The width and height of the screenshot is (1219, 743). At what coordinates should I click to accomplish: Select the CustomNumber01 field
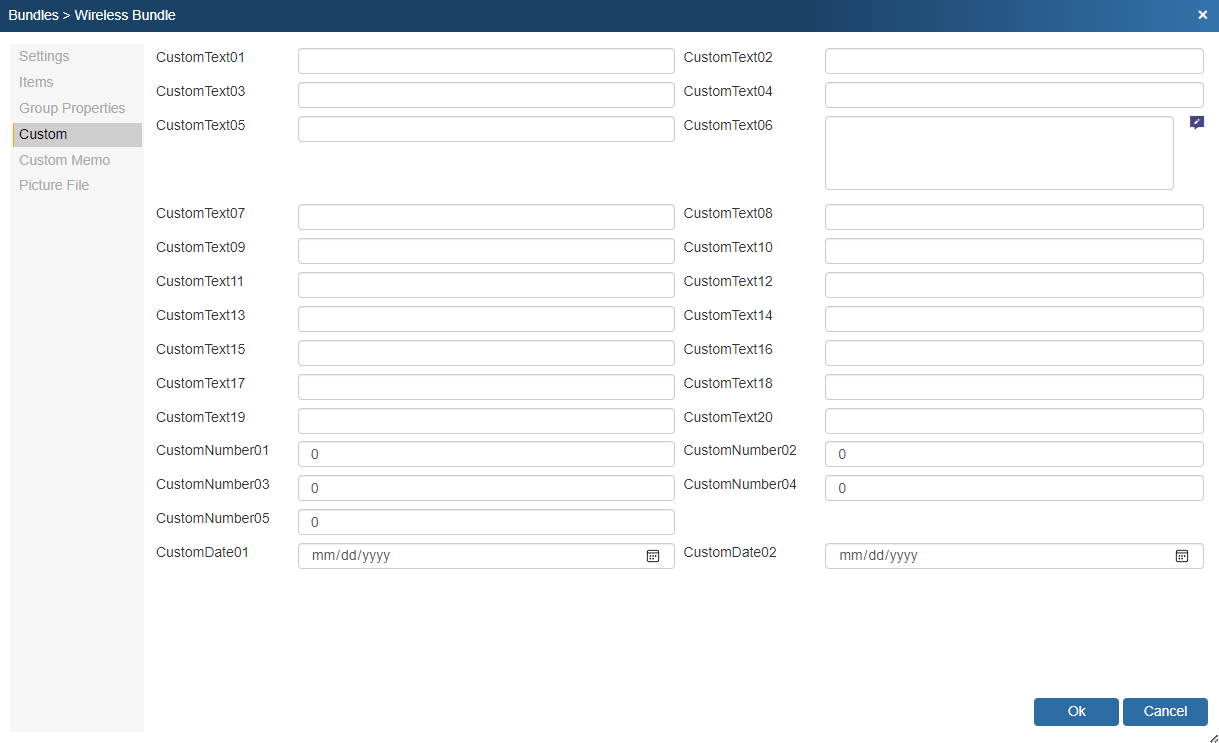[486, 454]
